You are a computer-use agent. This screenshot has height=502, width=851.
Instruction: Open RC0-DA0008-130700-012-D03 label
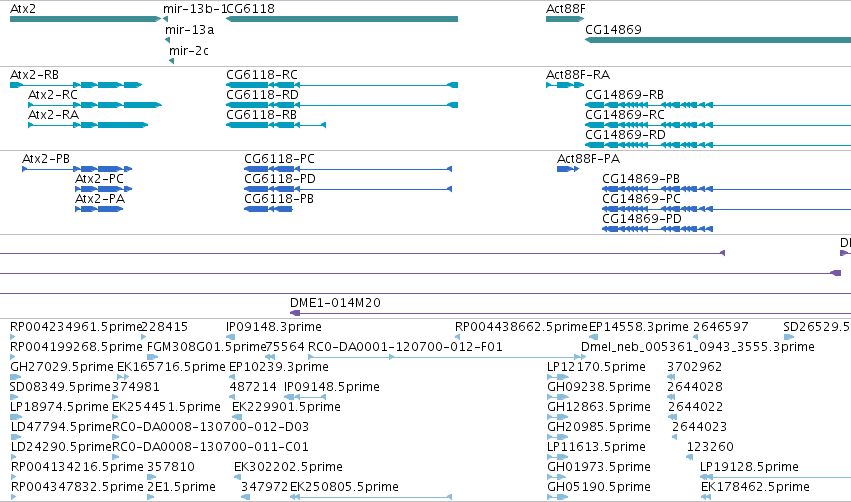210,427
